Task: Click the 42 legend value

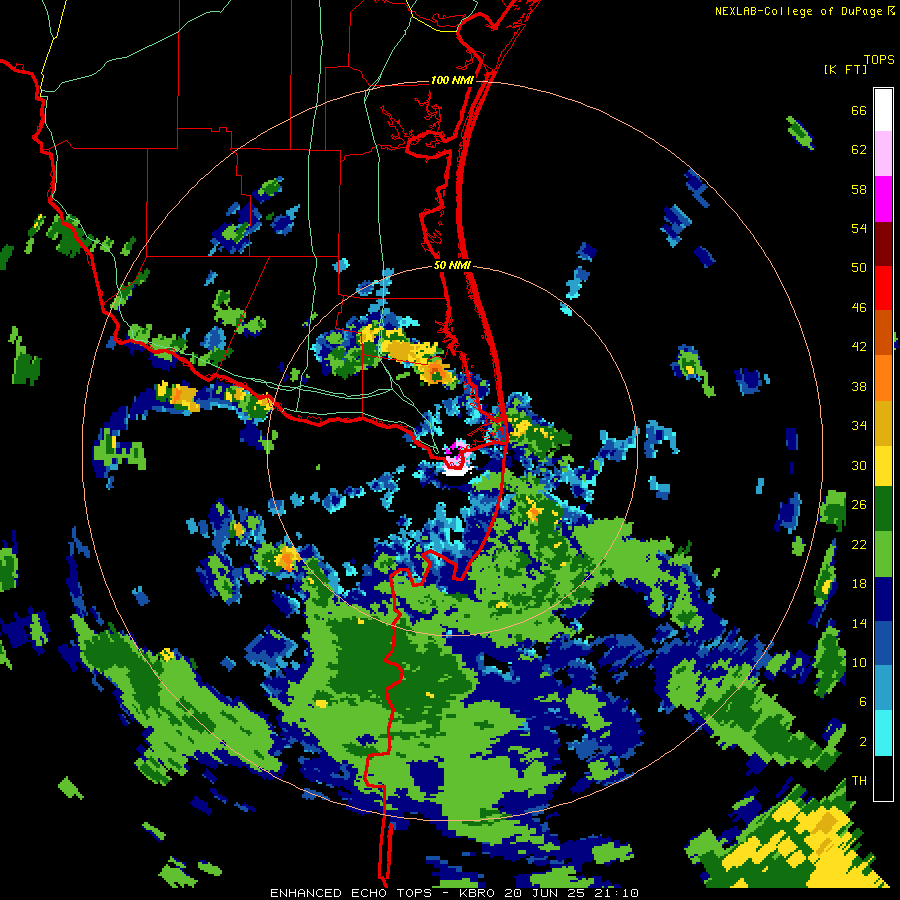Action: (859, 347)
